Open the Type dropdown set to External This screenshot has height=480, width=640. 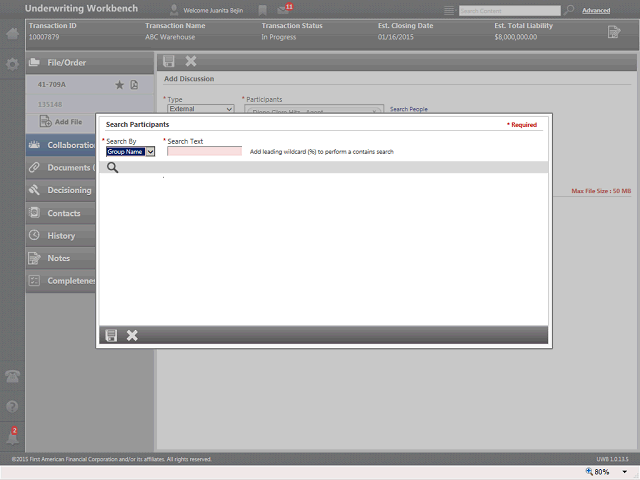[x=200, y=109]
